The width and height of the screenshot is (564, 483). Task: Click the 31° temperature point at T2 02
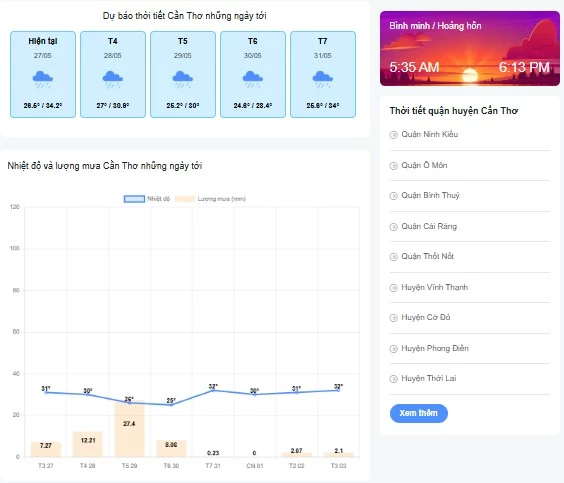click(x=296, y=392)
